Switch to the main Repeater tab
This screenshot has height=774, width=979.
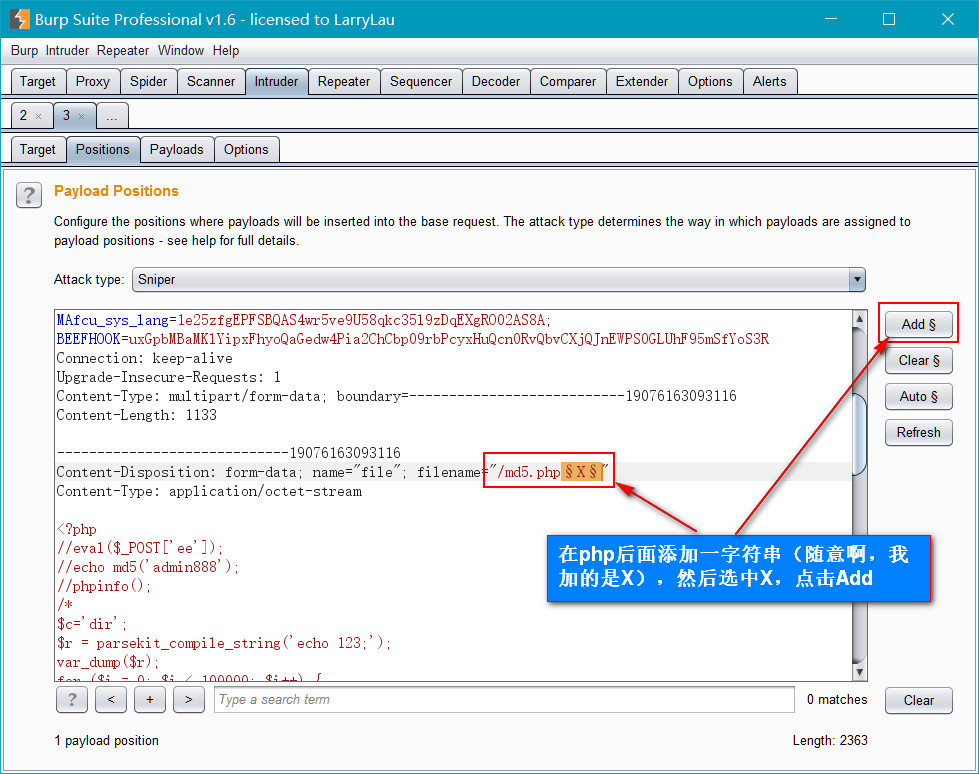tap(344, 82)
